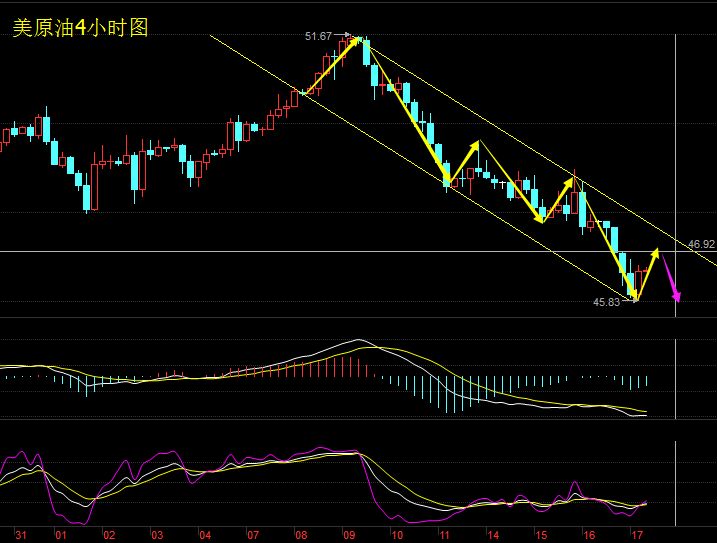The height and width of the screenshot is (543, 717).
Task: Click the 45.83 low price label
Action: pos(606,302)
